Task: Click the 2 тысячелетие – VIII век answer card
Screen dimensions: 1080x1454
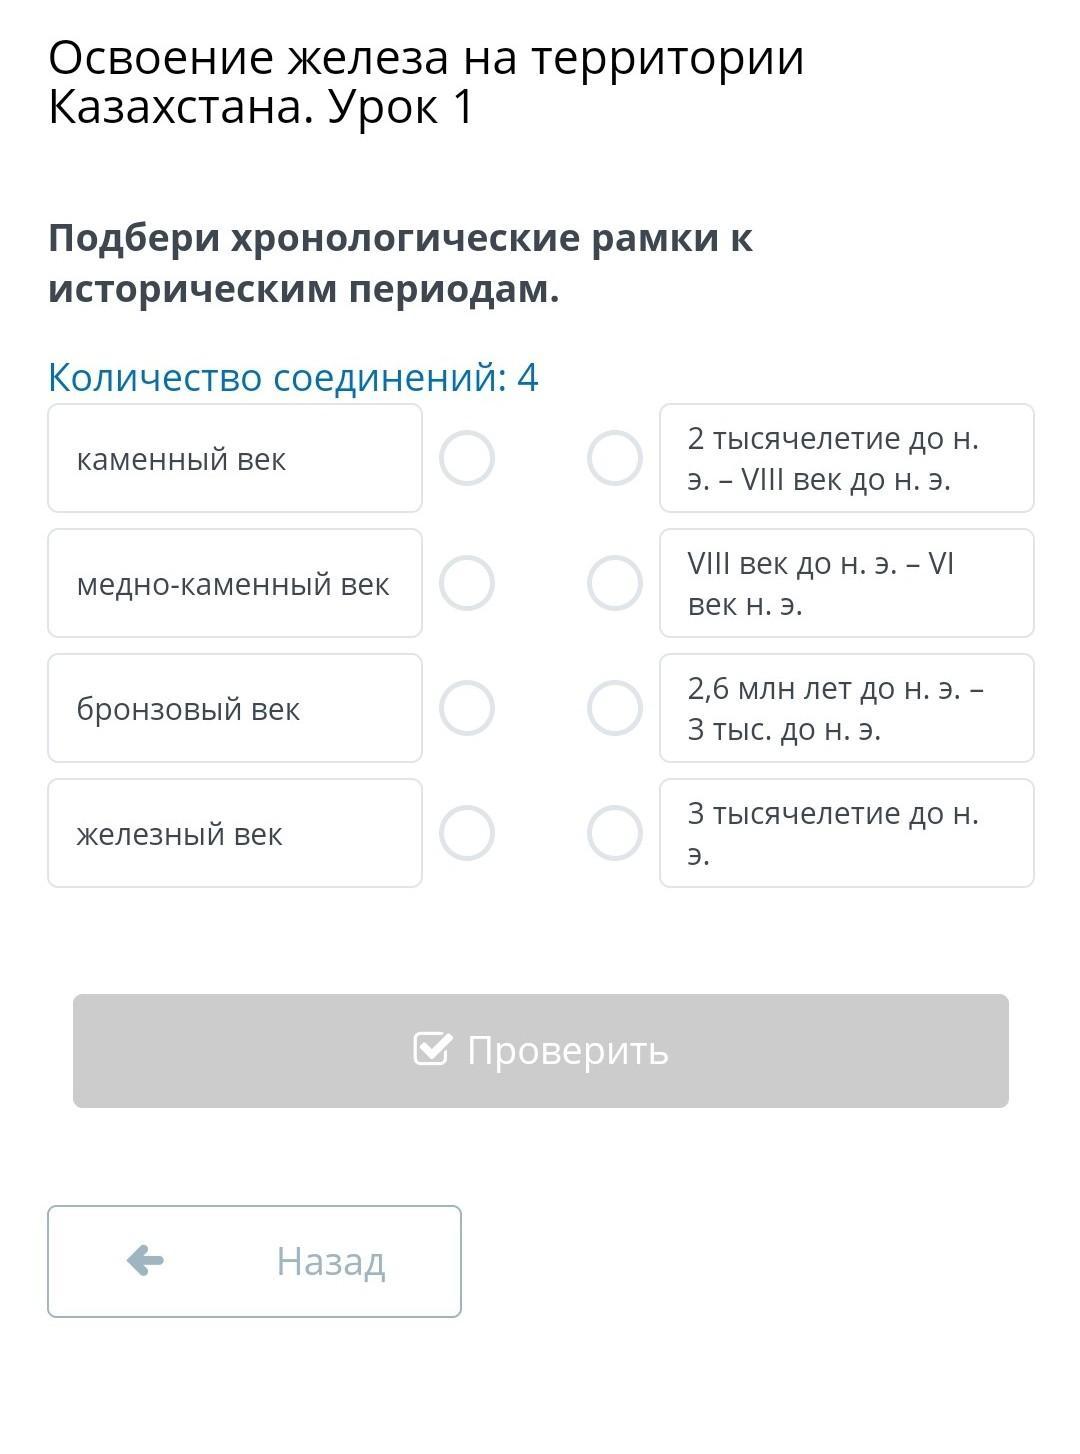Action: [846, 459]
